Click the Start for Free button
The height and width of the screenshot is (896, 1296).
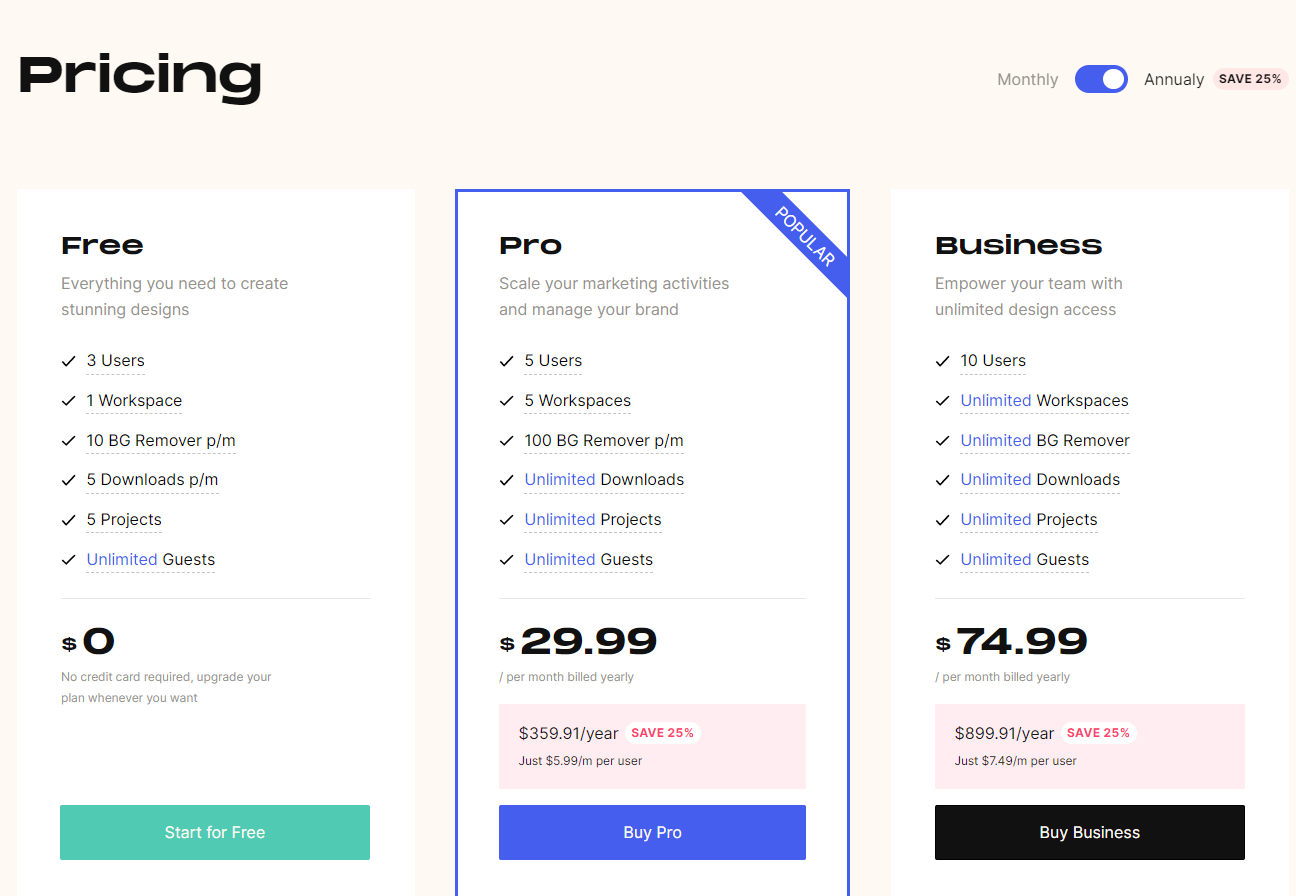click(215, 832)
